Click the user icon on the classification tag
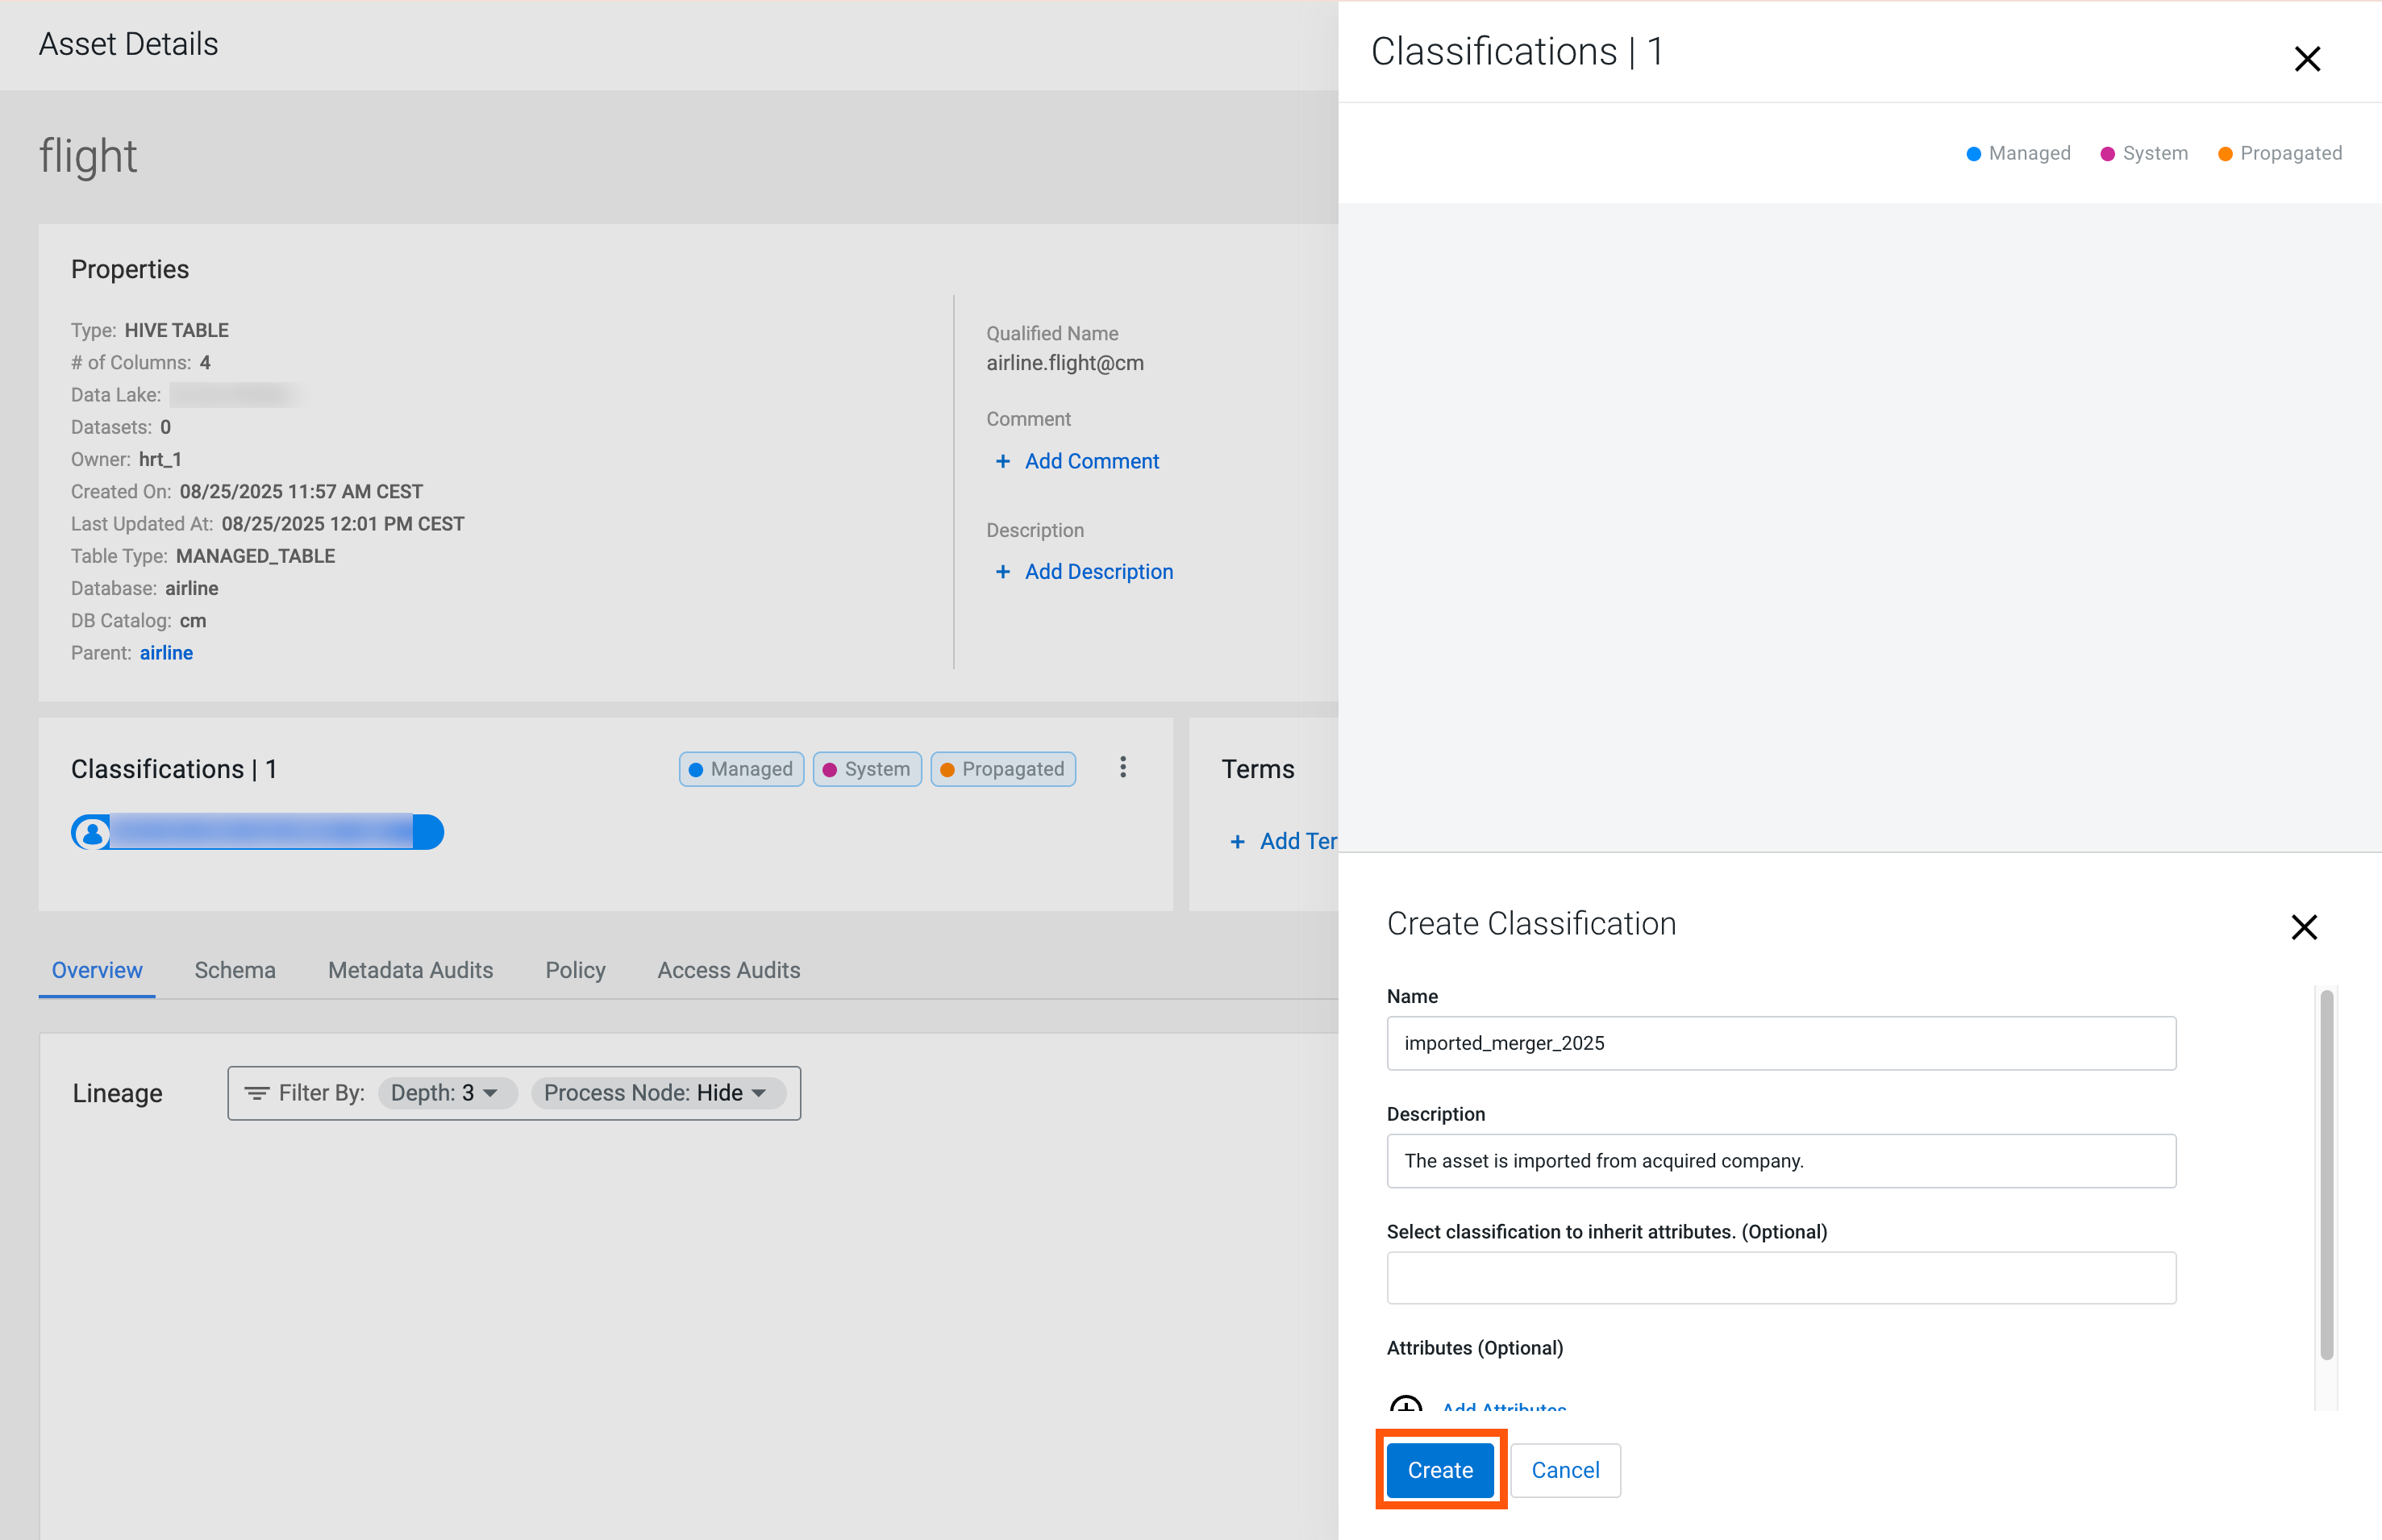Image resolution: width=2382 pixels, height=1540 pixels. (x=92, y=832)
